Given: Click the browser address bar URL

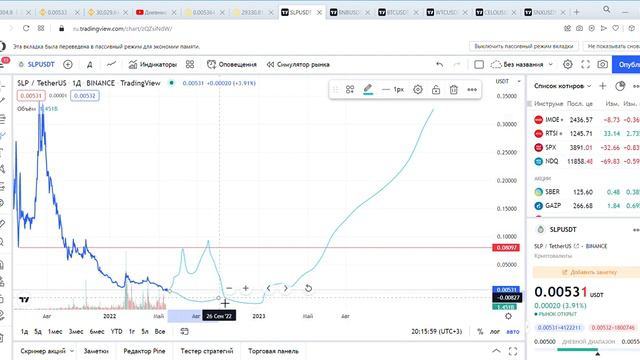Looking at the screenshot, I should pos(122,29).
